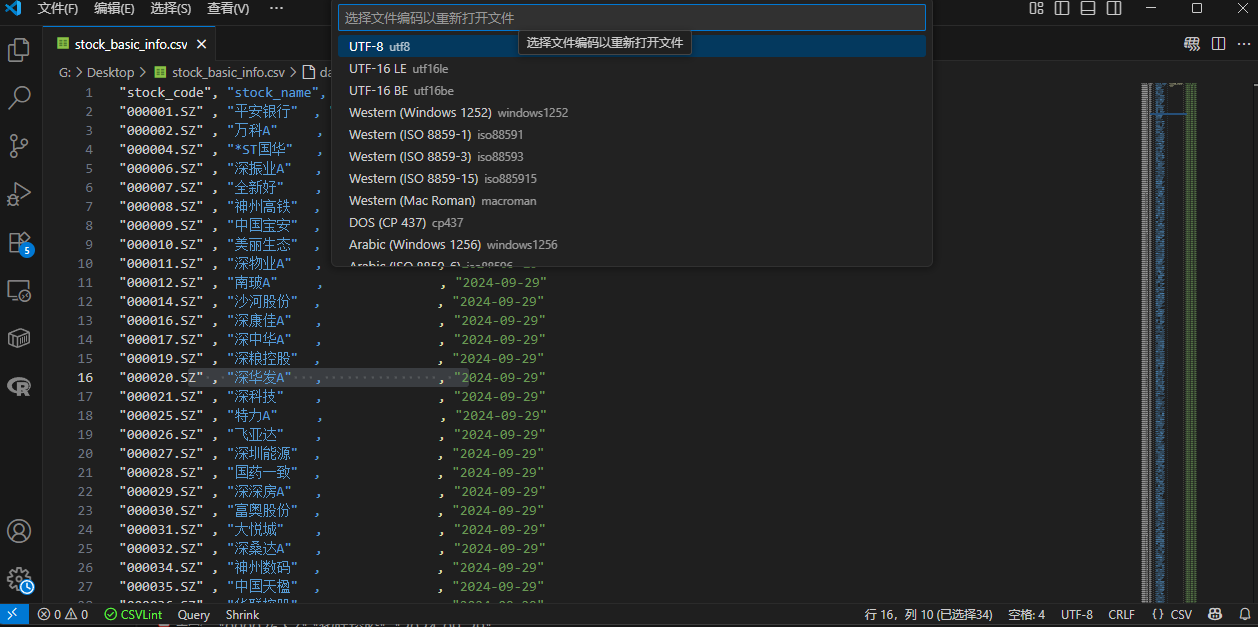Choose Arabic (Windows 1256) encoding

tap(632, 244)
